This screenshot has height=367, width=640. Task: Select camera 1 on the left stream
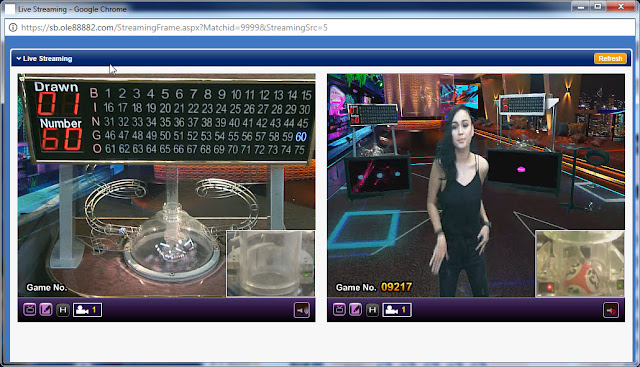pos(87,310)
